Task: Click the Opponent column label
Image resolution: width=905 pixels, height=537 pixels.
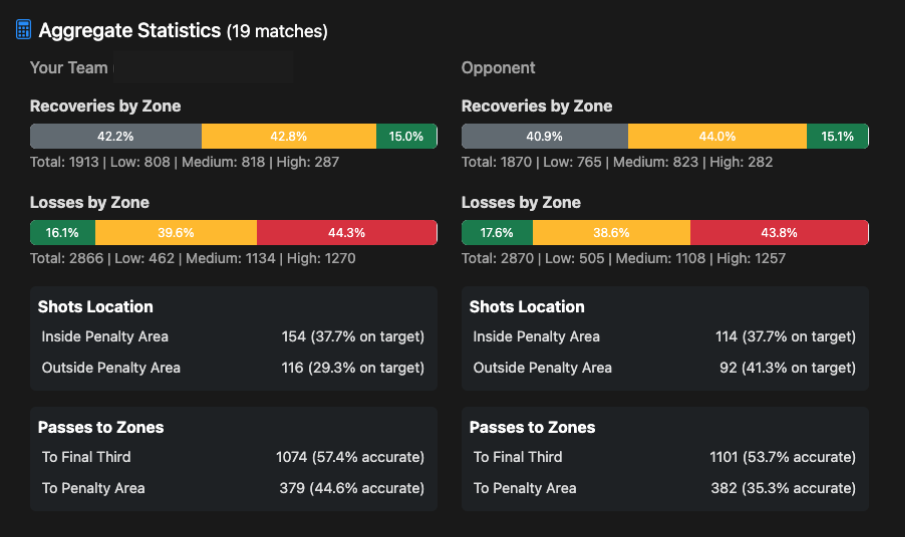Action: pos(498,68)
